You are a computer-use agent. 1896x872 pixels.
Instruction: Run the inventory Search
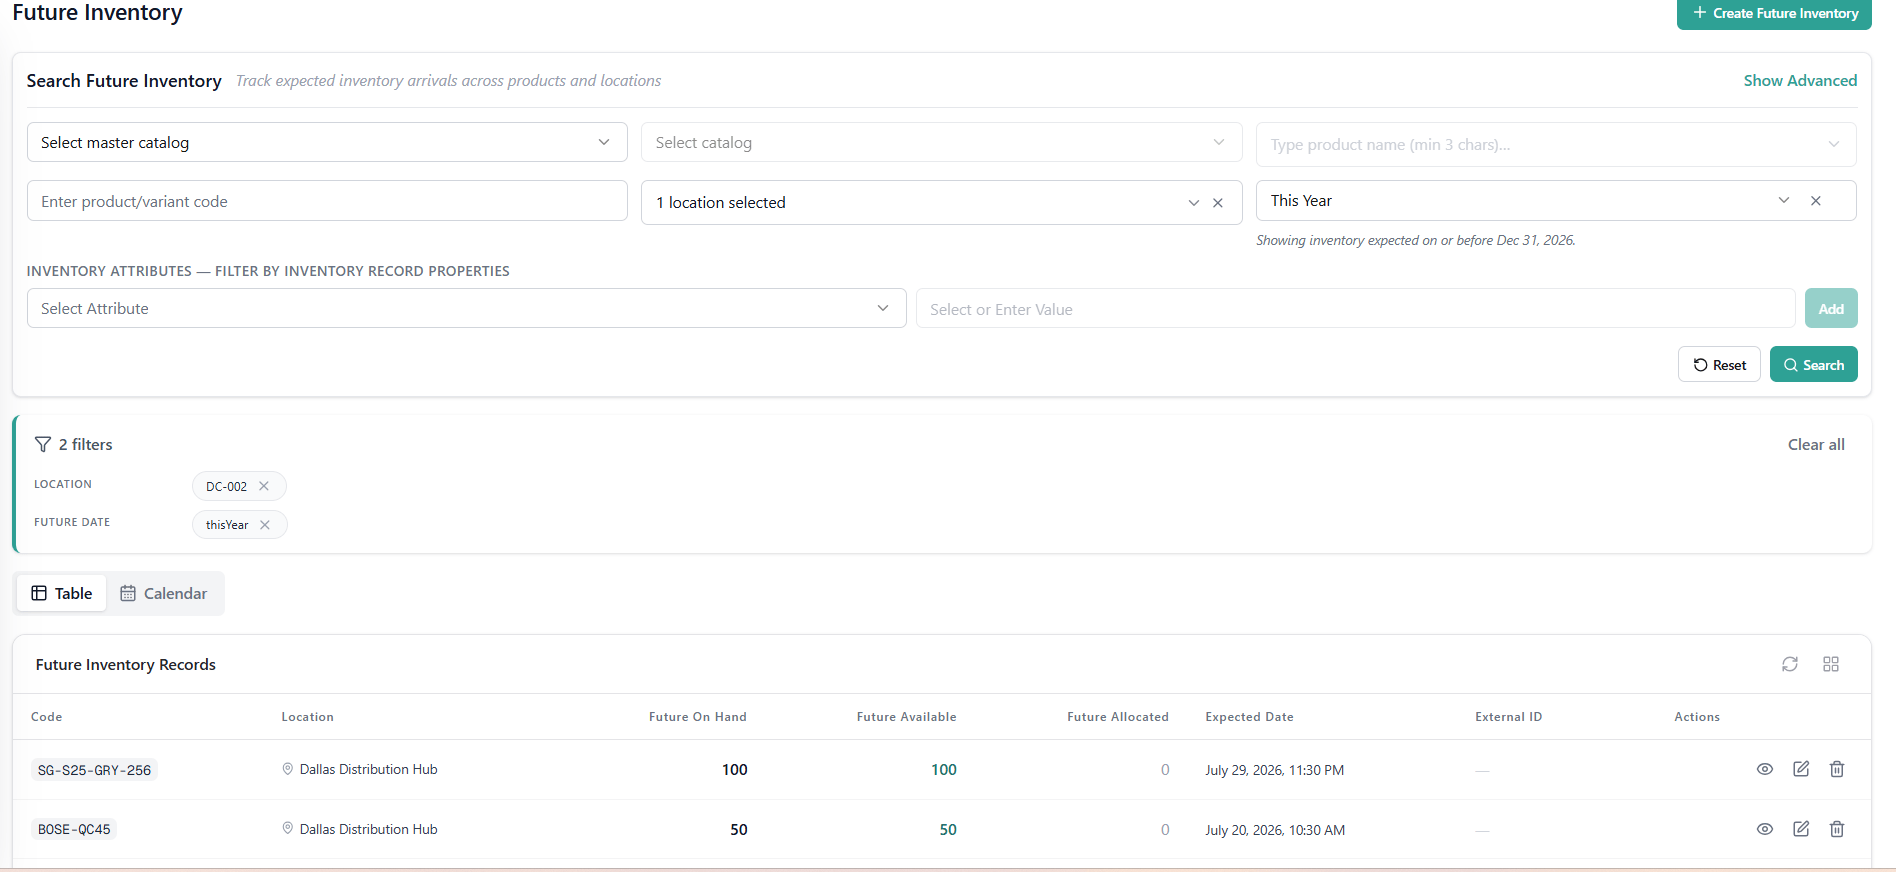coord(1813,365)
